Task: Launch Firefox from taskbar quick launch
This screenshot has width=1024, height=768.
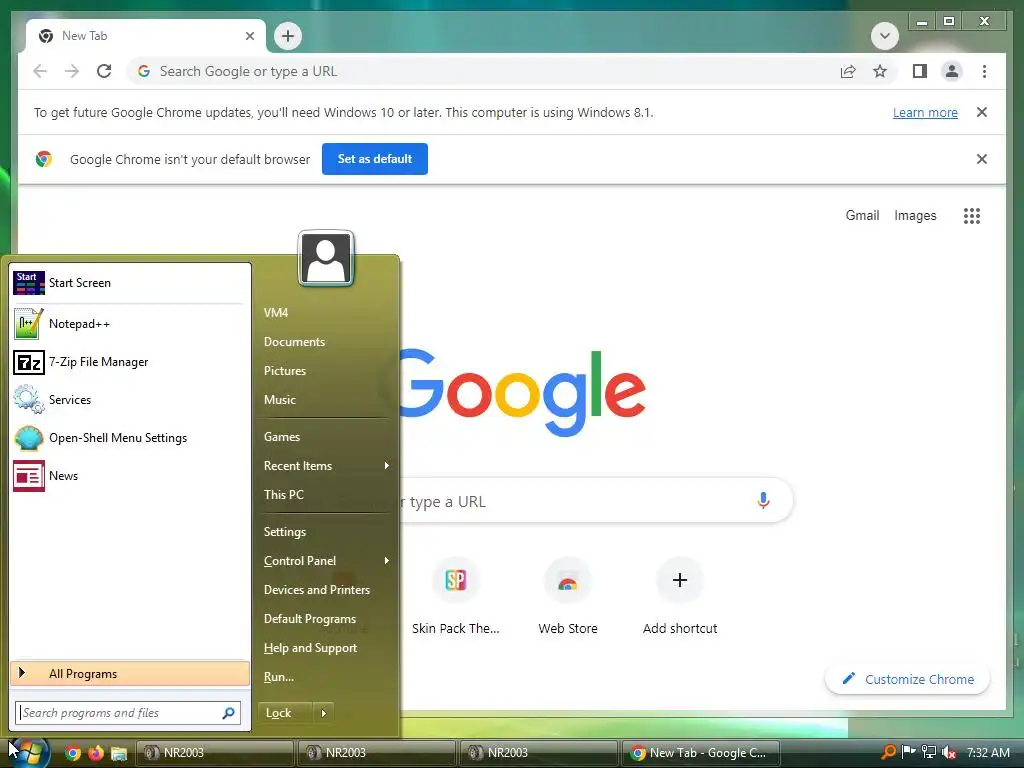Action: click(95, 753)
